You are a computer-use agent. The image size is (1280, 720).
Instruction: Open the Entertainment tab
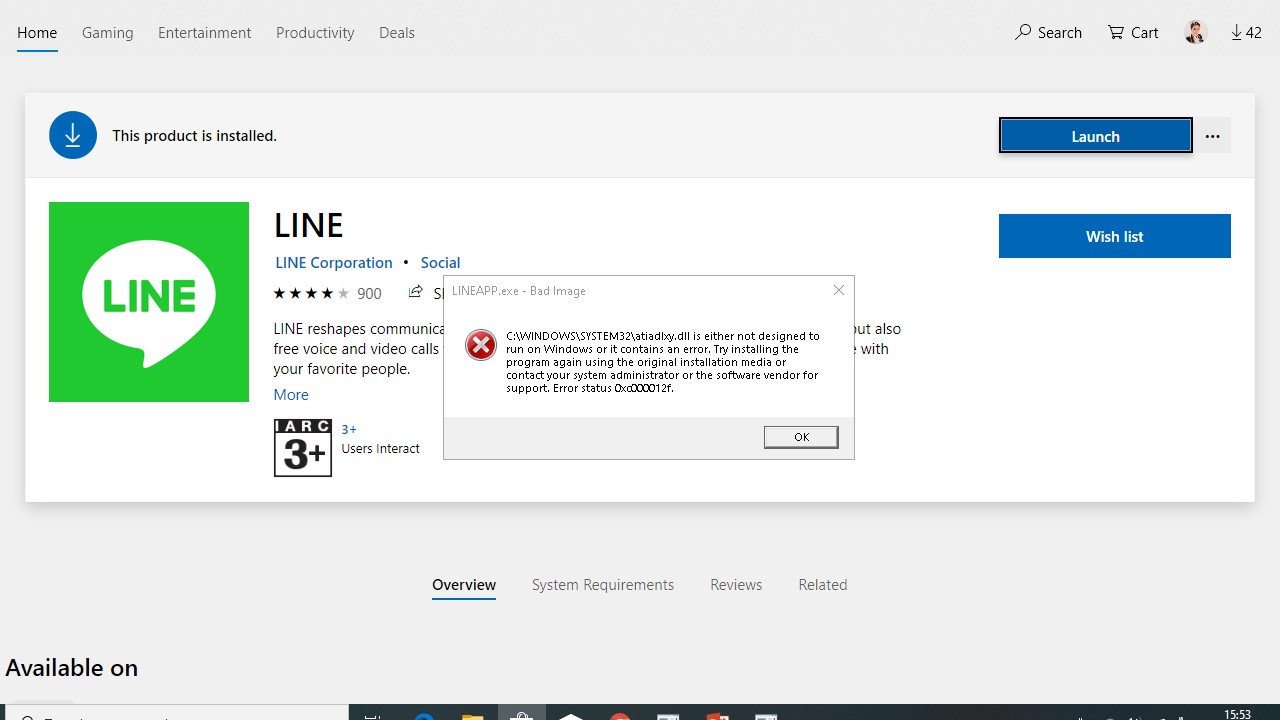coord(204,32)
